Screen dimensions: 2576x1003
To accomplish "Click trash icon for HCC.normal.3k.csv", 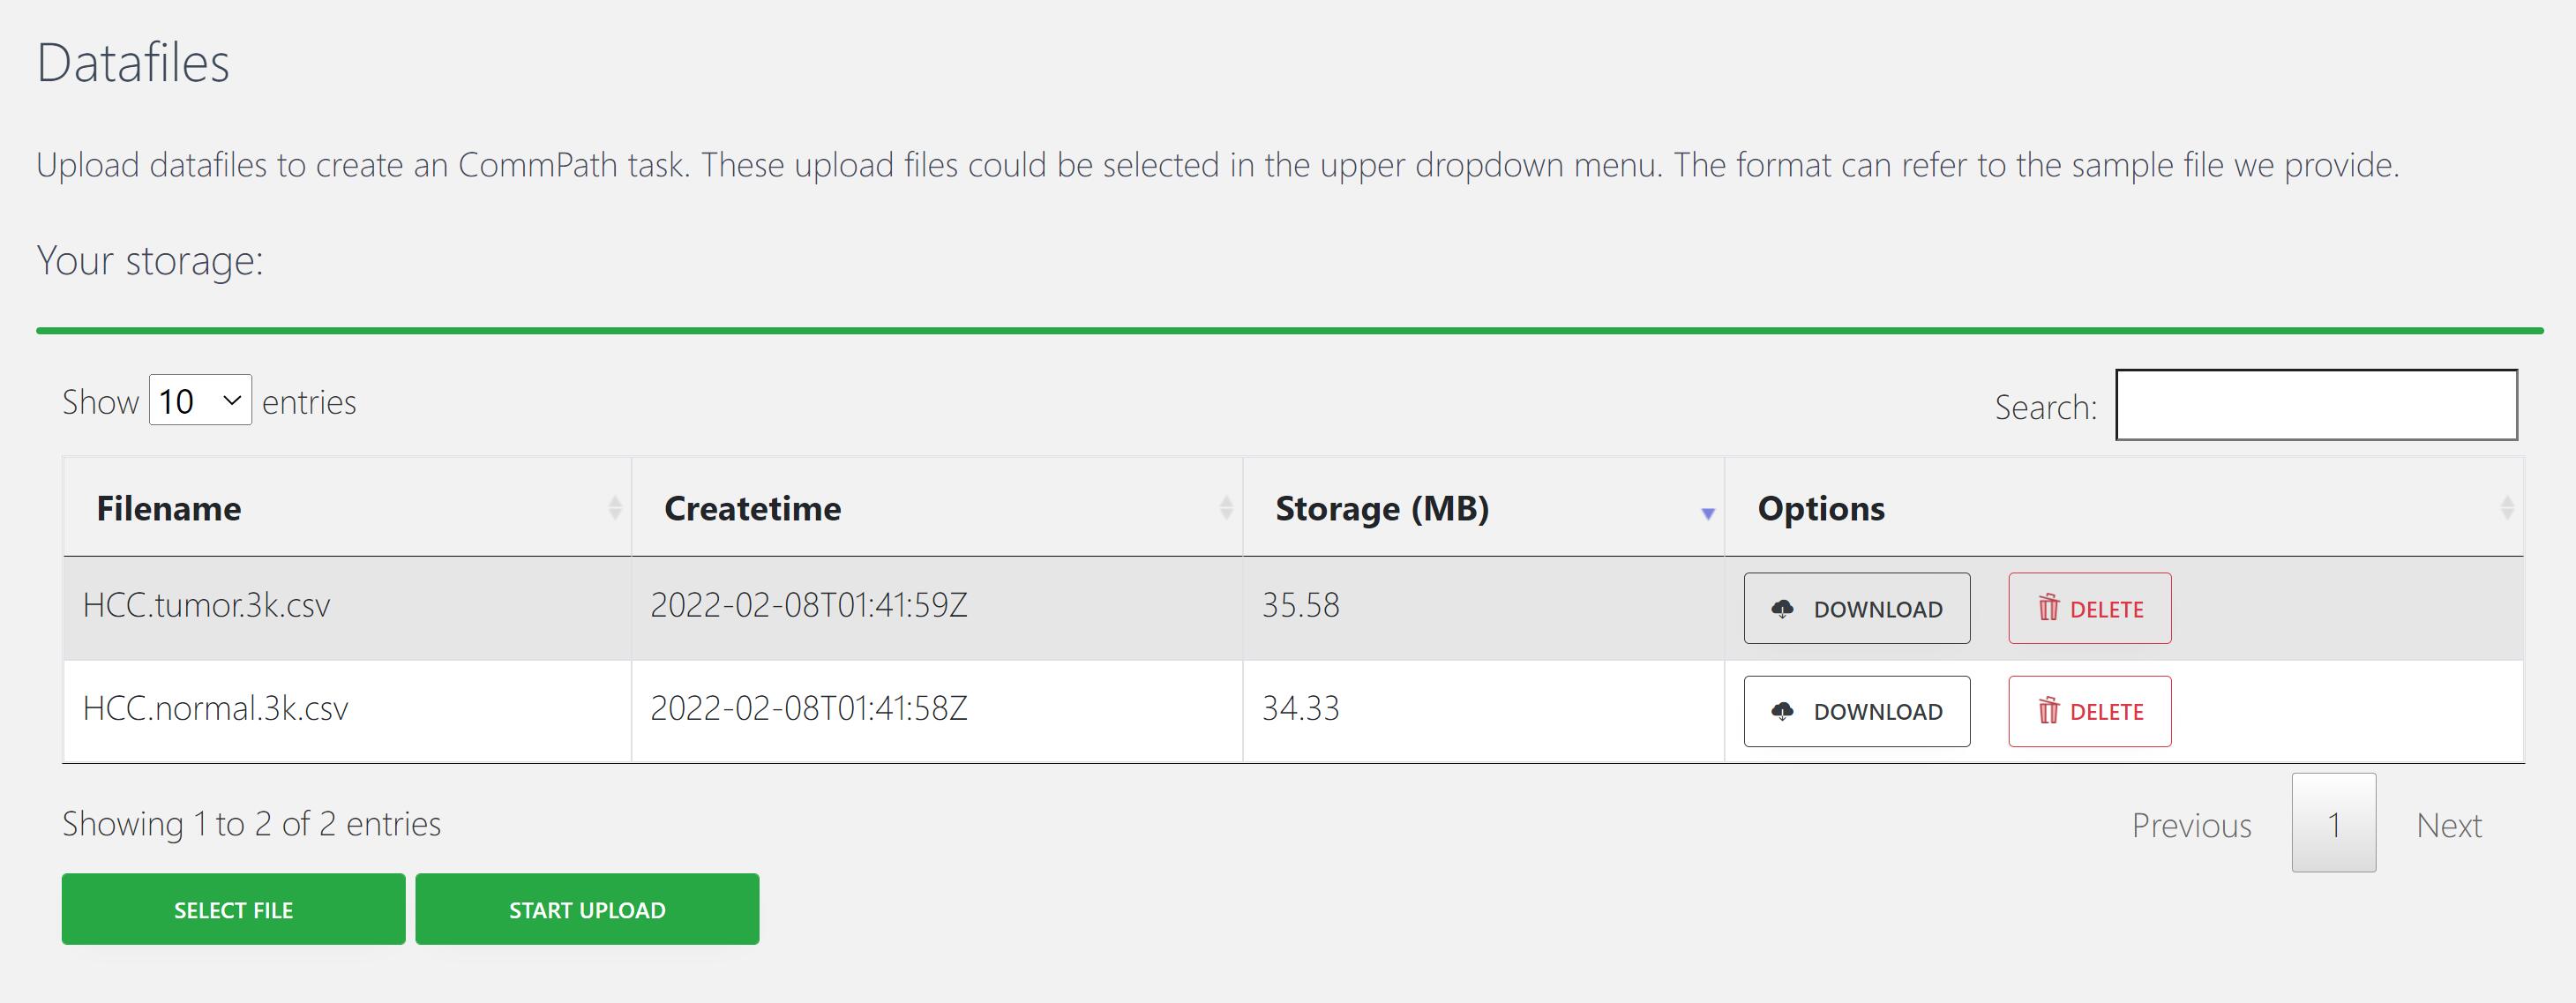I will (x=2049, y=711).
